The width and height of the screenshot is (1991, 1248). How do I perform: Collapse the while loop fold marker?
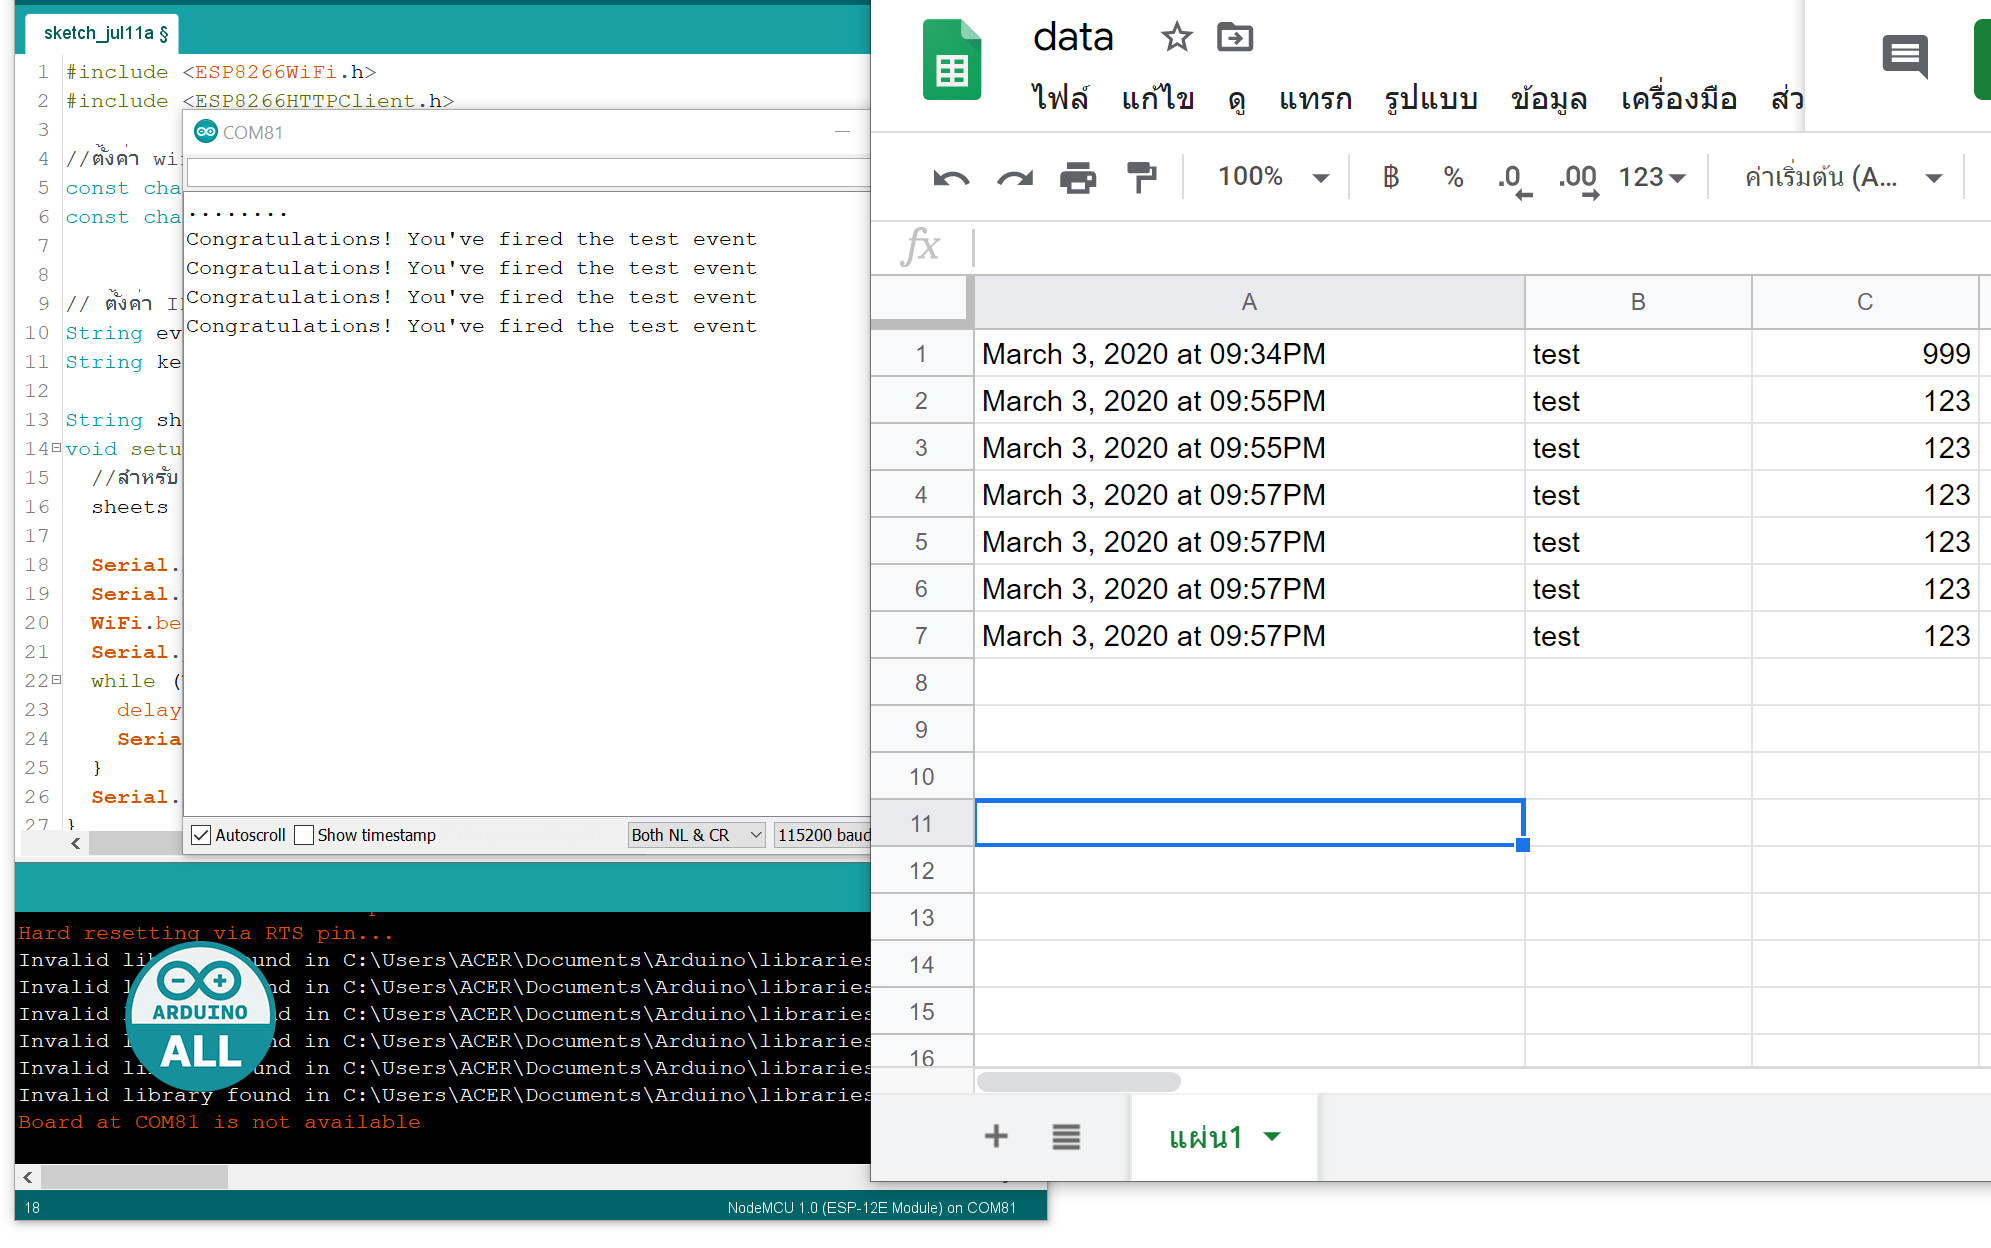click(x=57, y=680)
